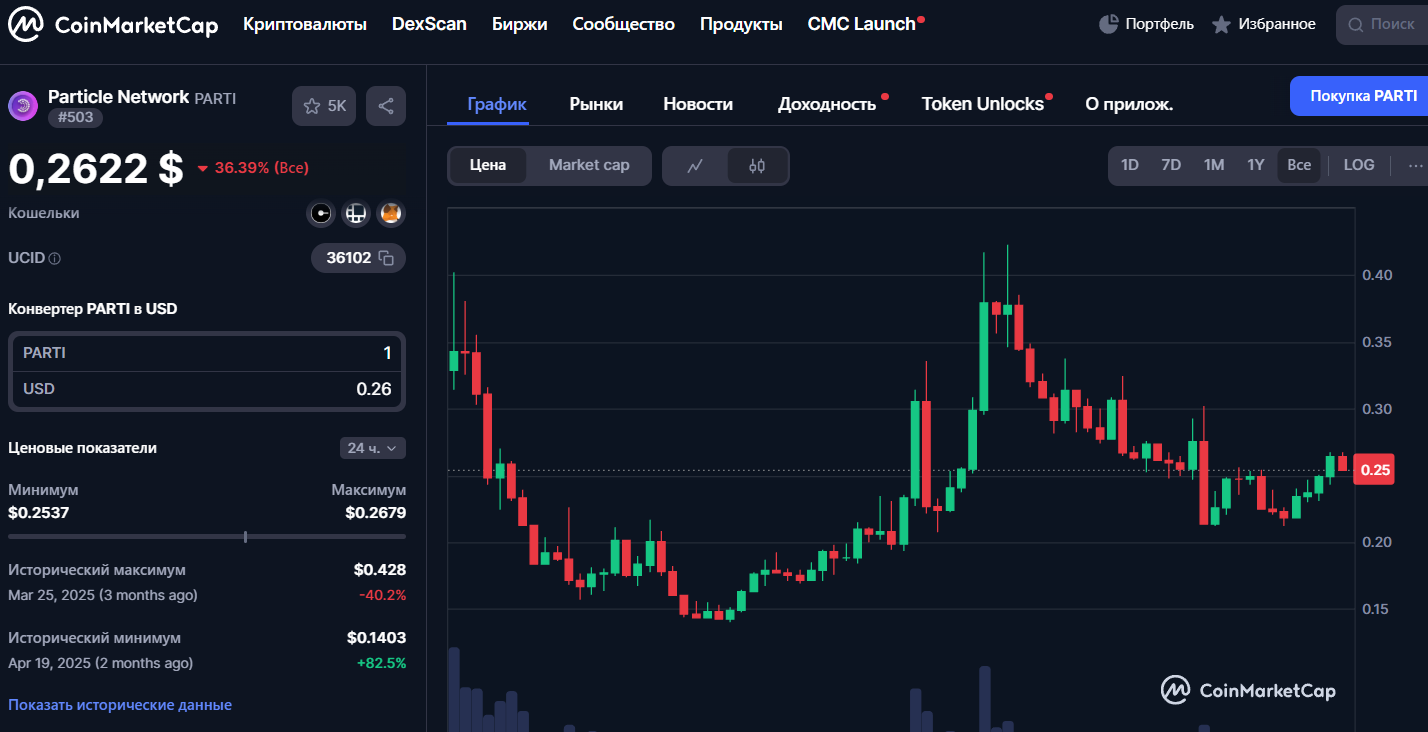Set chart range to 1M
This screenshot has width=1428, height=732.
point(1214,165)
